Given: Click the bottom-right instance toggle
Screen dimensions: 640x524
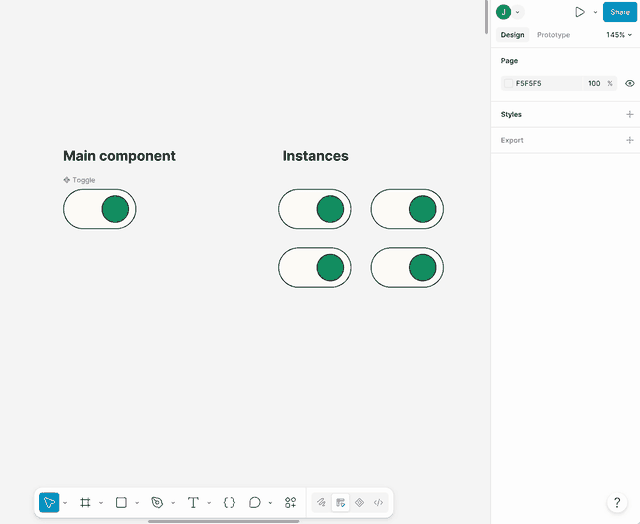Looking at the screenshot, I should pos(407,267).
